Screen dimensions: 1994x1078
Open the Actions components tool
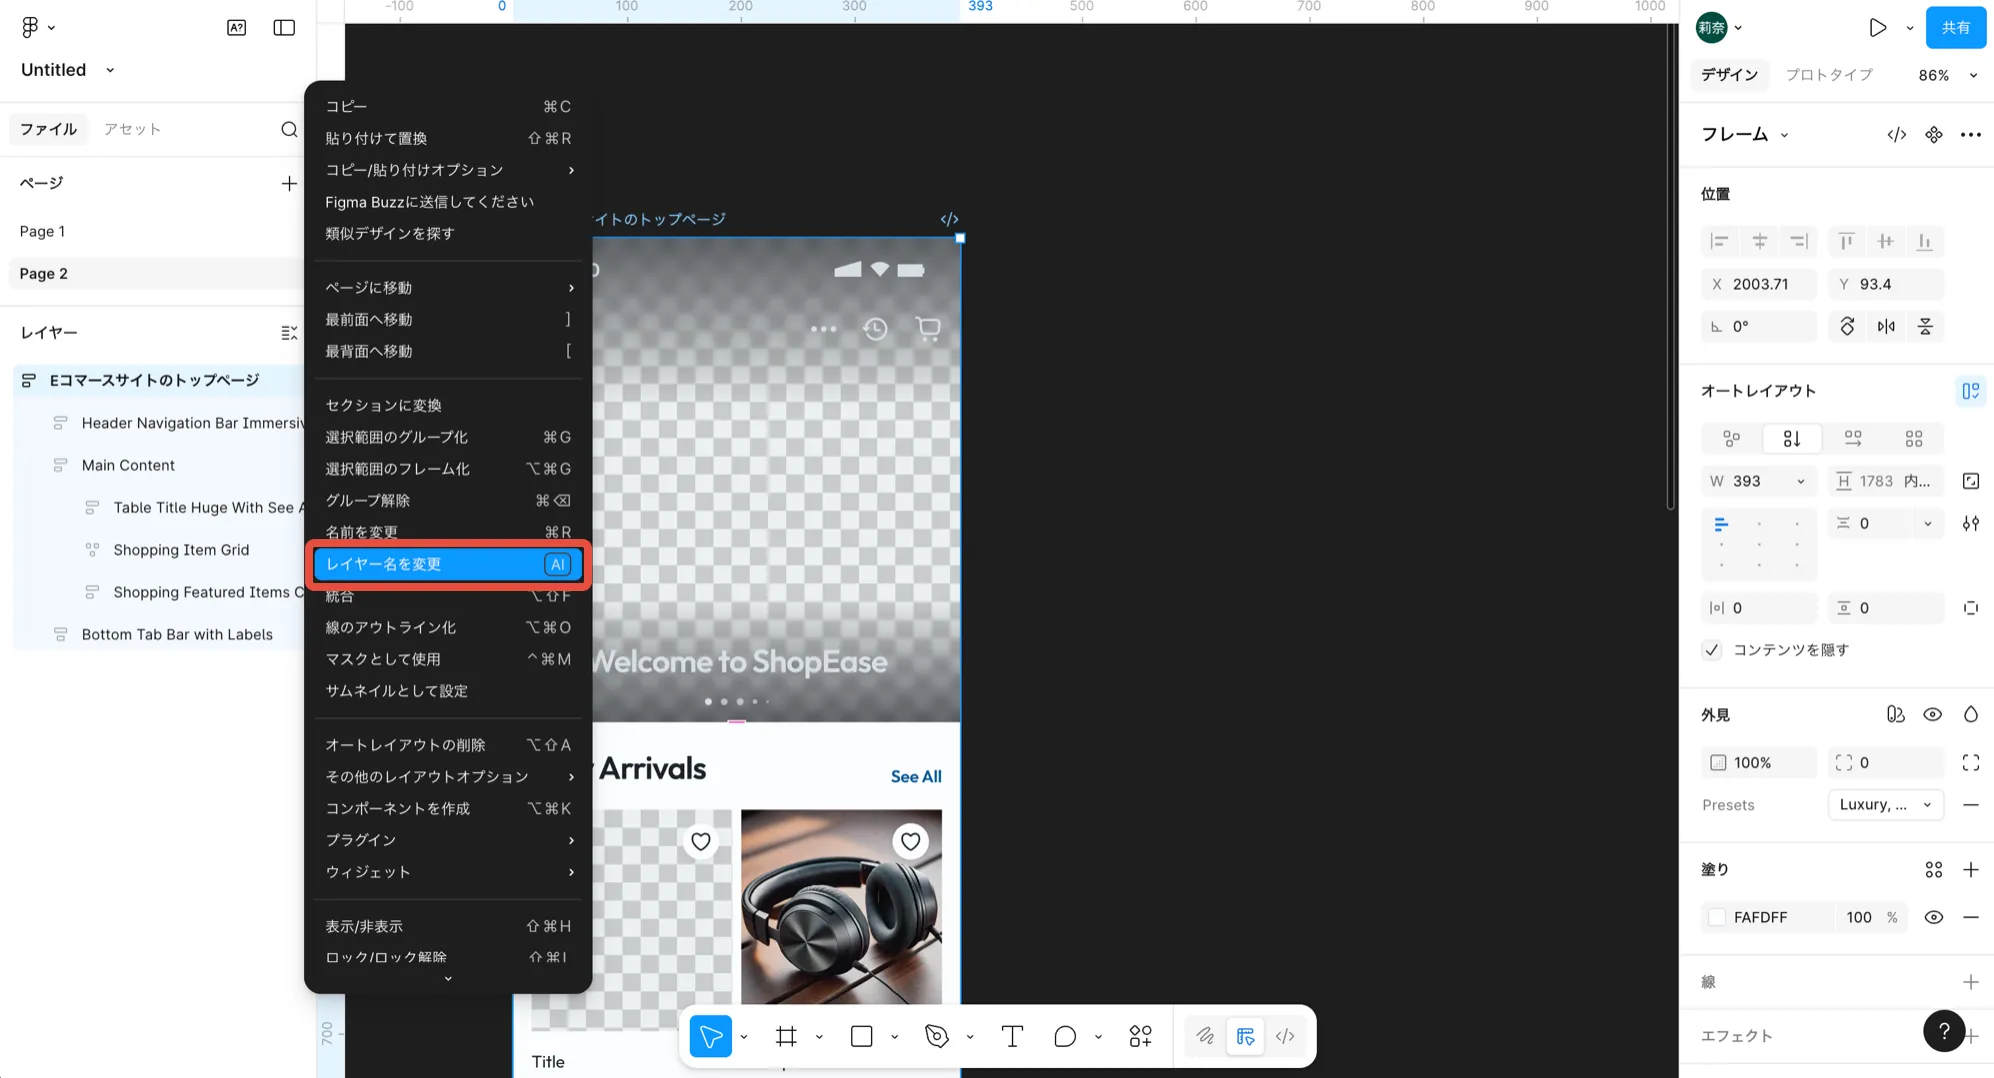[x=1140, y=1037]
